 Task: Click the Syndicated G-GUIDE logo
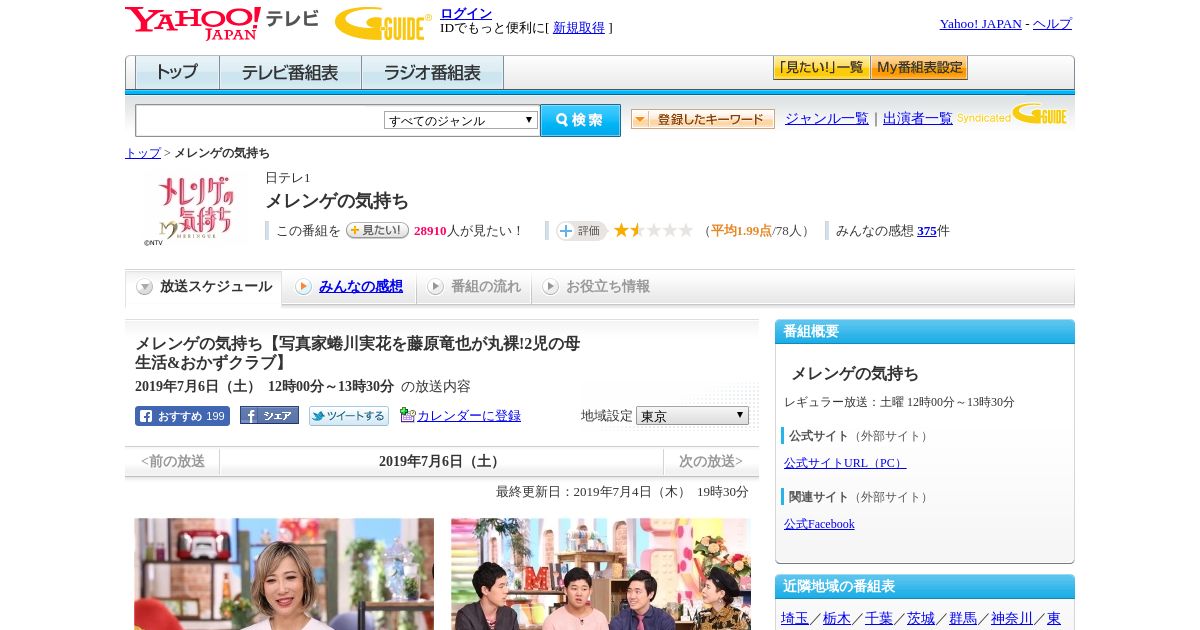coord(1012,115)
